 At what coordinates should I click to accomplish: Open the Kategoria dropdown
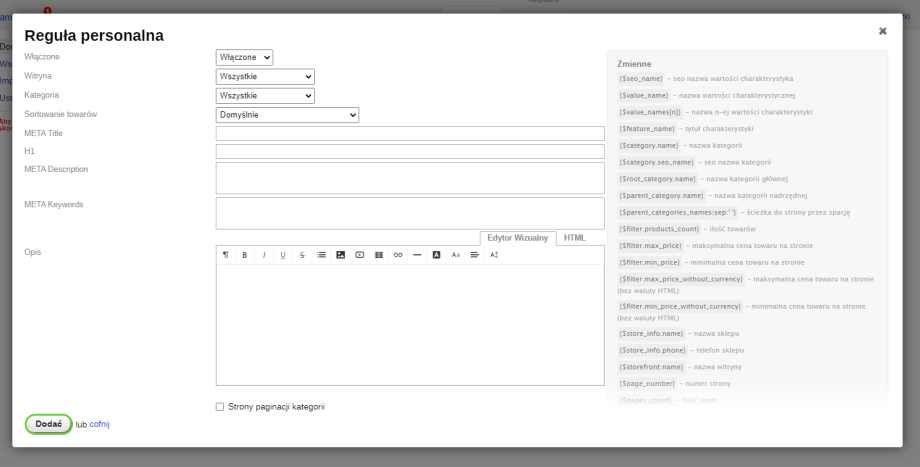coord(265,96)
